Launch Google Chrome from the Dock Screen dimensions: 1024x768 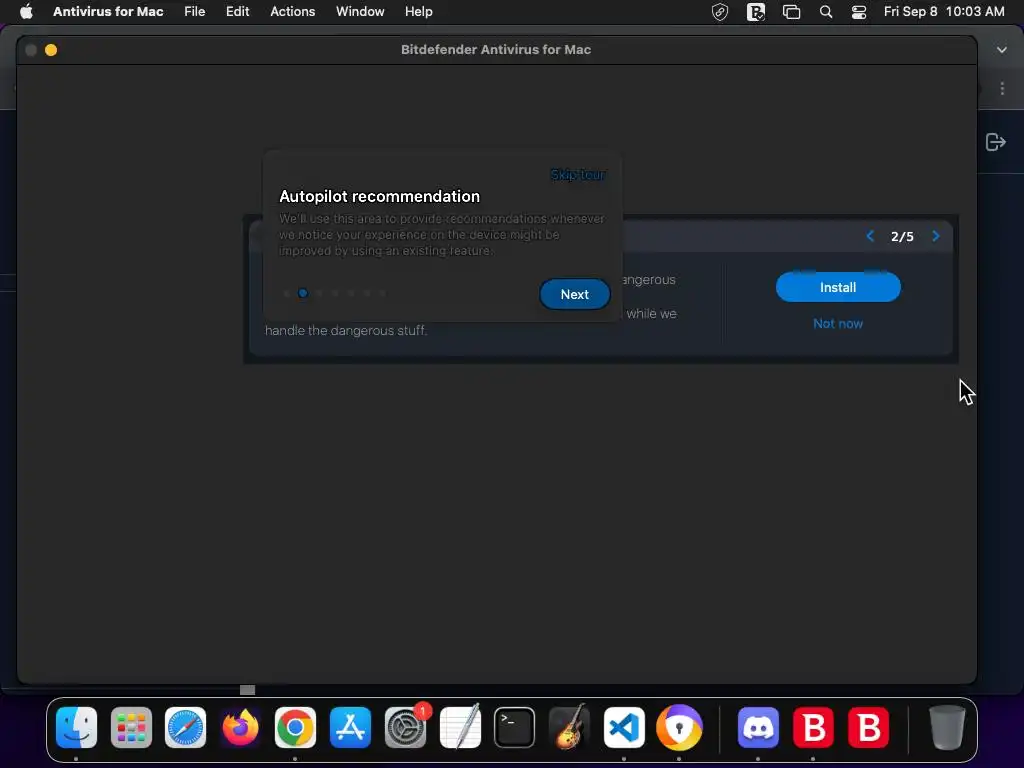click(295, 728)
